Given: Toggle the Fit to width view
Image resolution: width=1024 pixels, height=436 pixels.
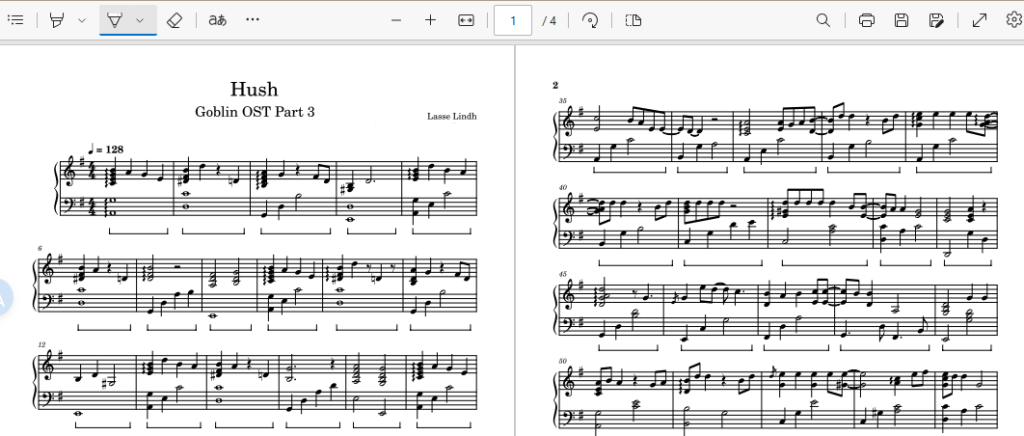Looking at the screenshot, I should (x=466, y=20).
